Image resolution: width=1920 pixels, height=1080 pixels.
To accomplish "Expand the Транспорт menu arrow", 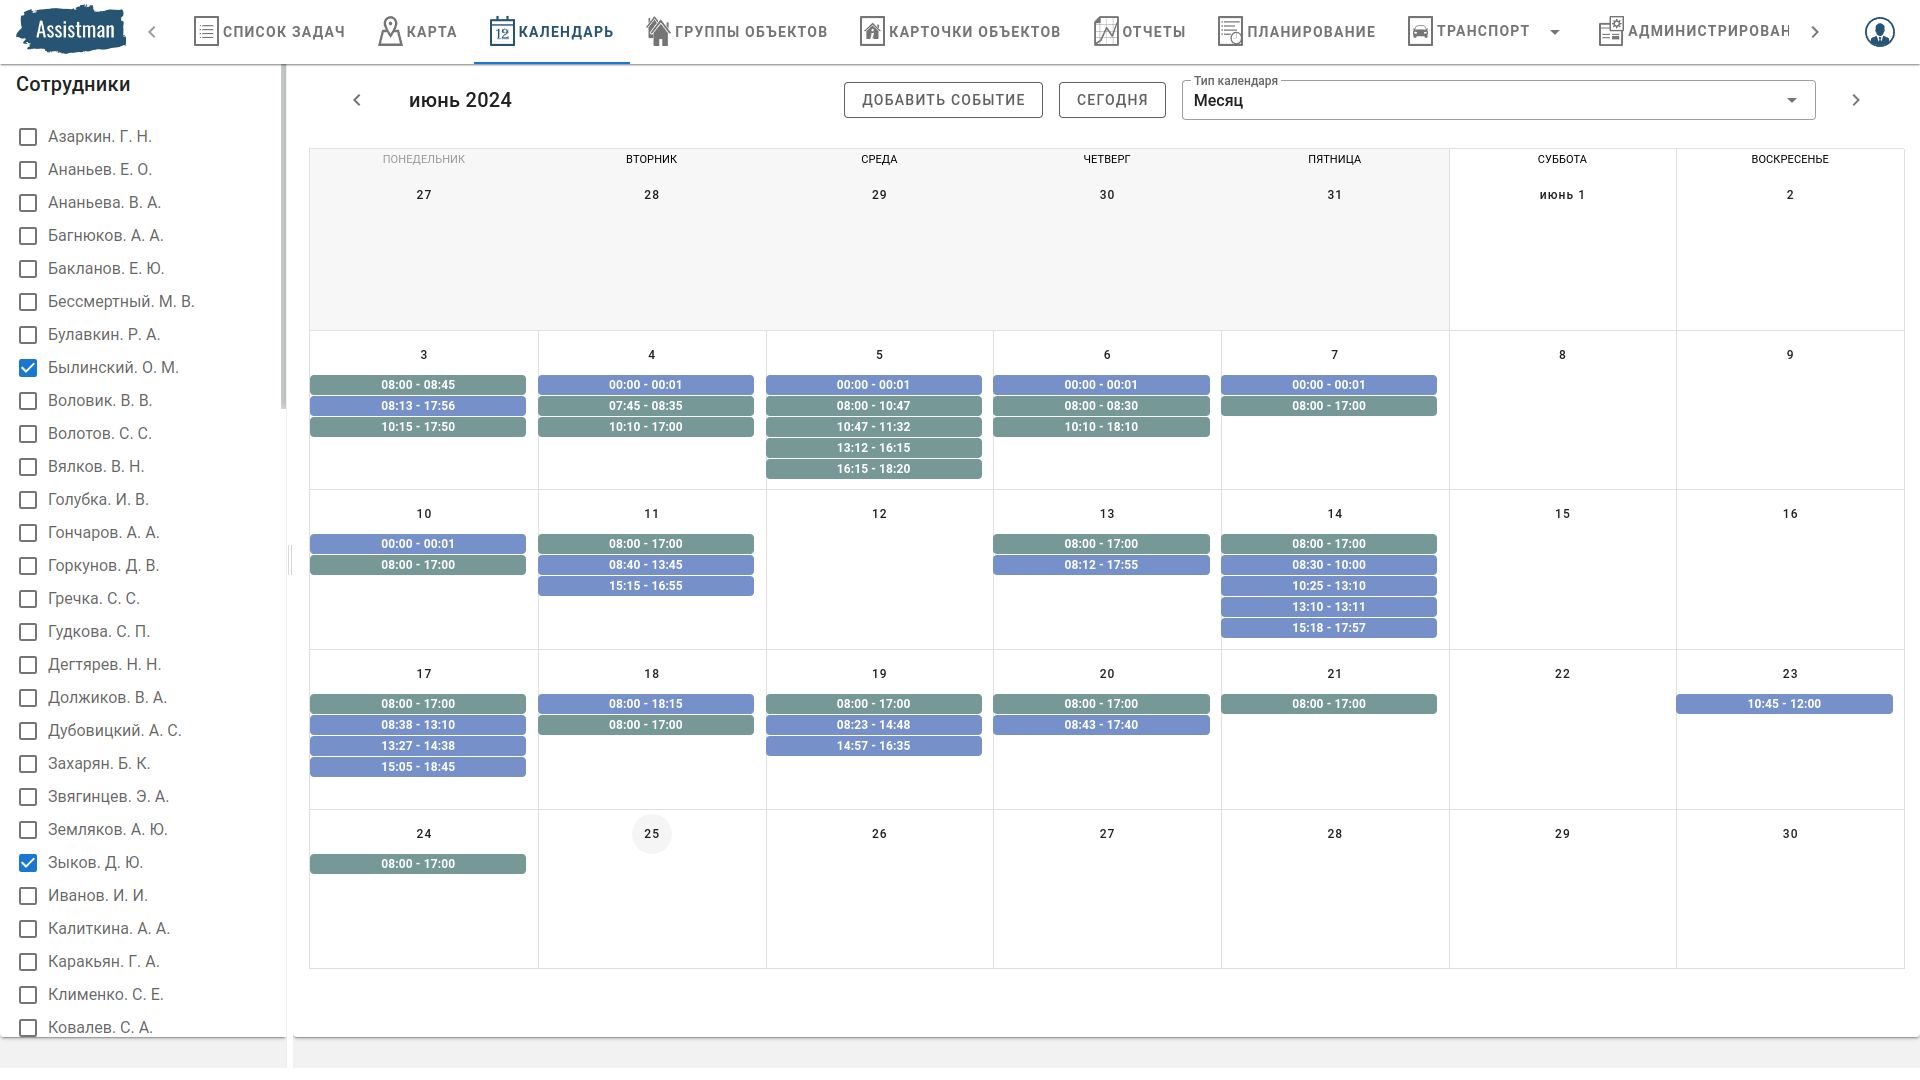I will tap(1555, 32).
